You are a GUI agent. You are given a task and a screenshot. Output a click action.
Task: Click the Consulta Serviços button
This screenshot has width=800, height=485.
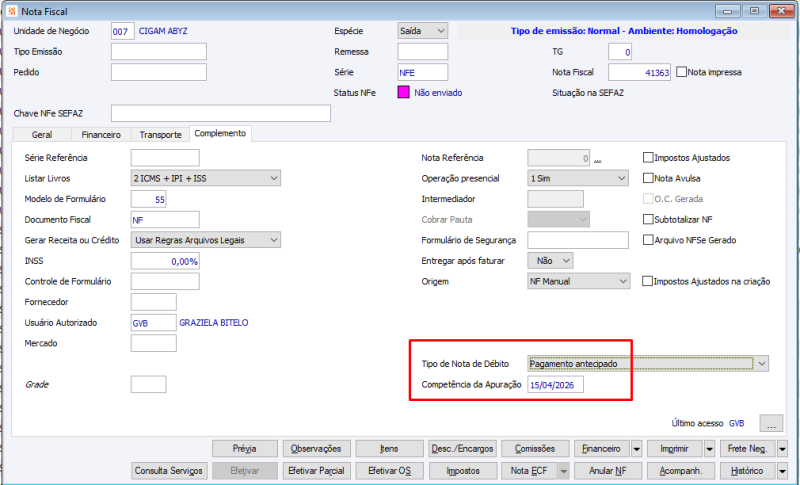point(169,471)
